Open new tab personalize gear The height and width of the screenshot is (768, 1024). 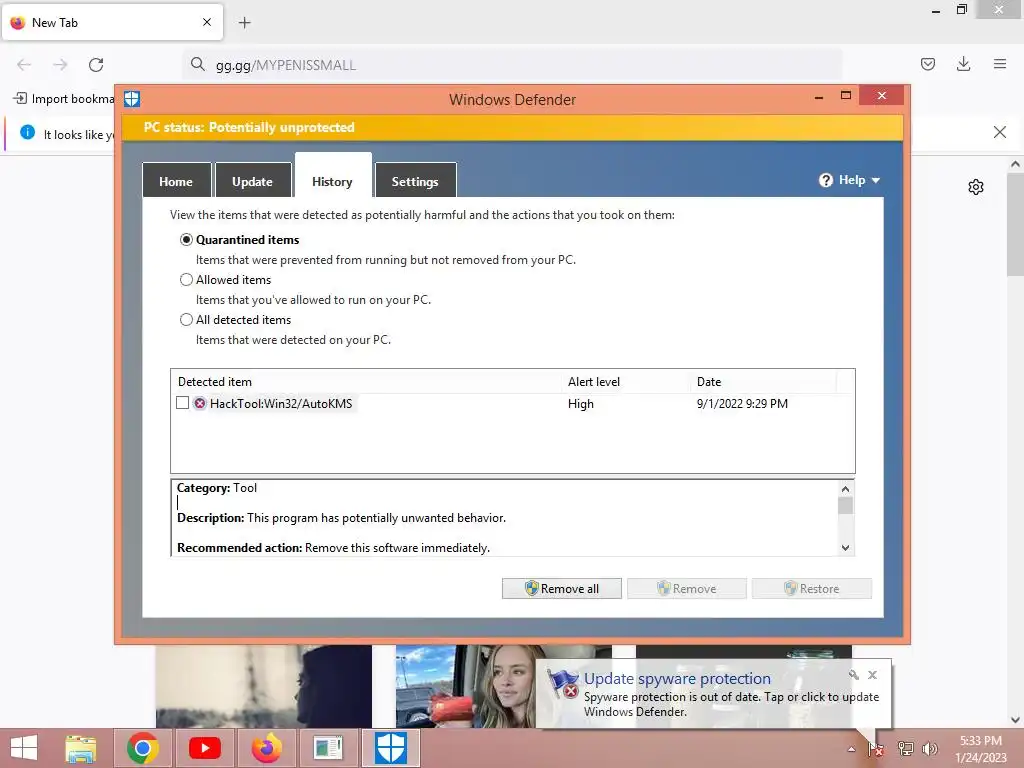[x=976, y=187]
